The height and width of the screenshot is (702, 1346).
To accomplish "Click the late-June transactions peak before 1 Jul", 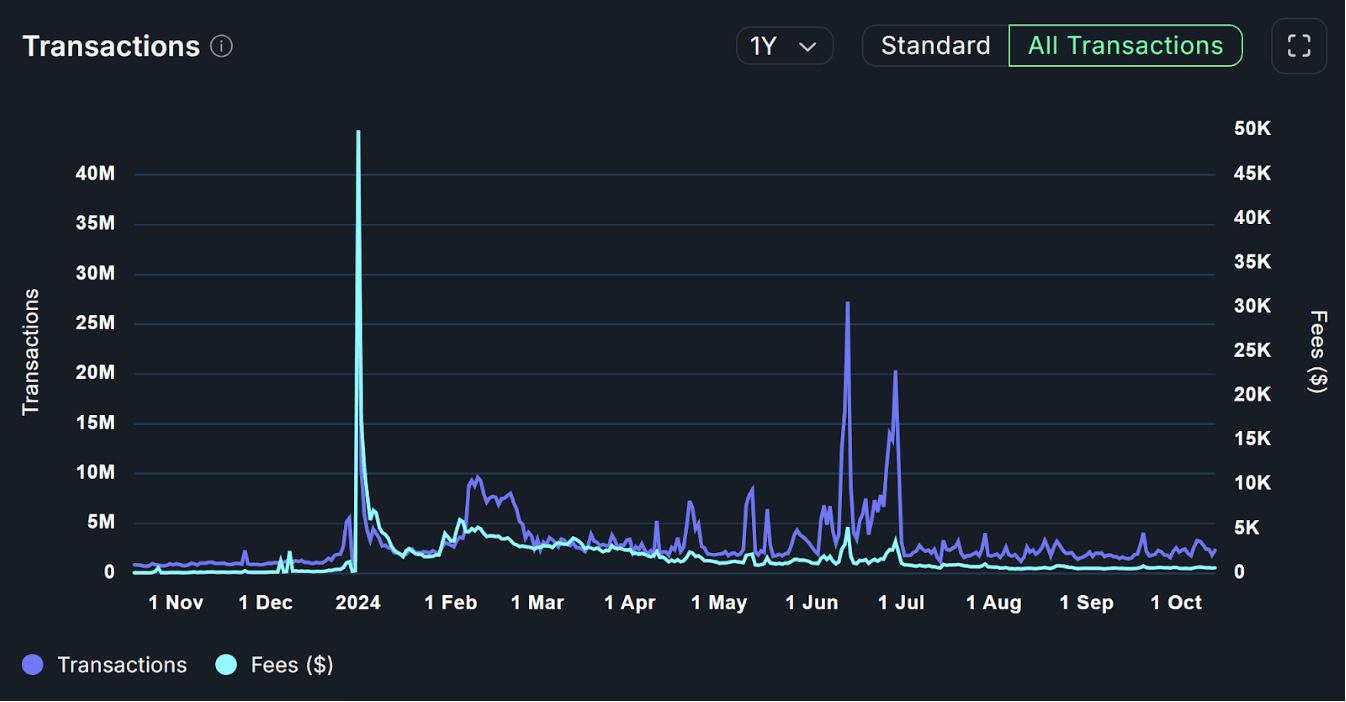I will (x=895, y=372).
